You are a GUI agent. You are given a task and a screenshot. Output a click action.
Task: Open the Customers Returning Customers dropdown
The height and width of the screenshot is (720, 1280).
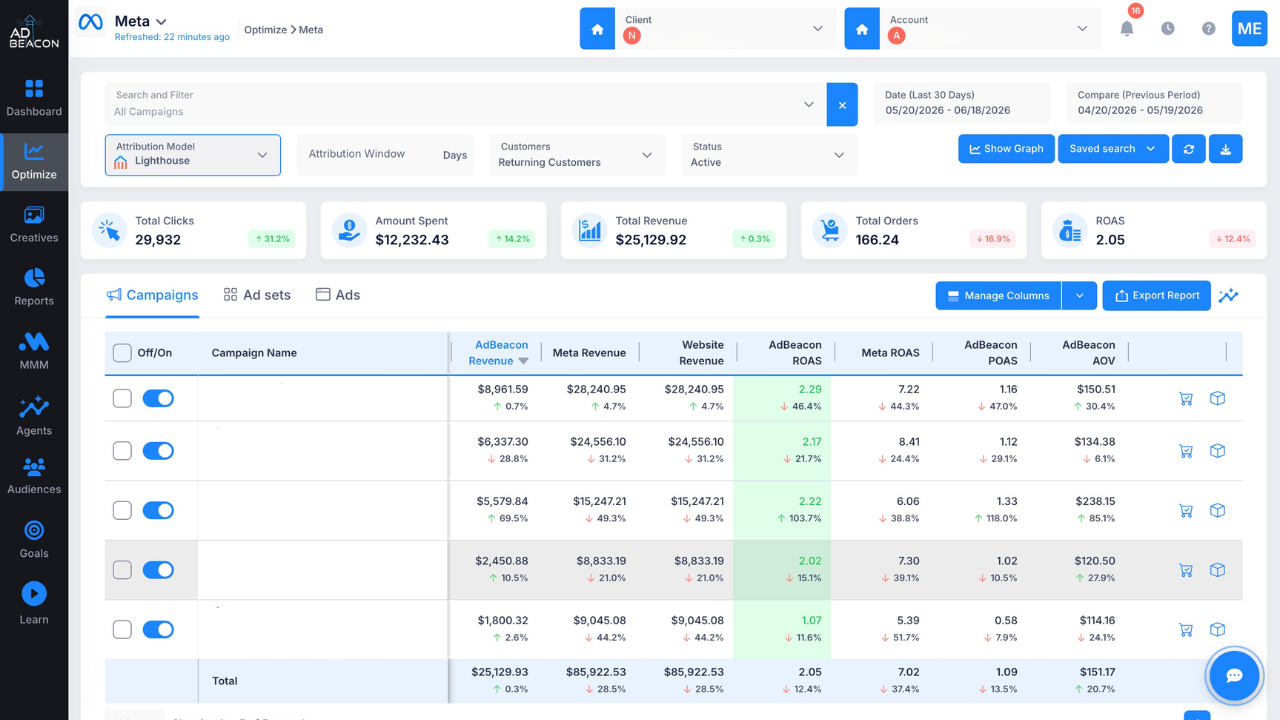point(576,155)
